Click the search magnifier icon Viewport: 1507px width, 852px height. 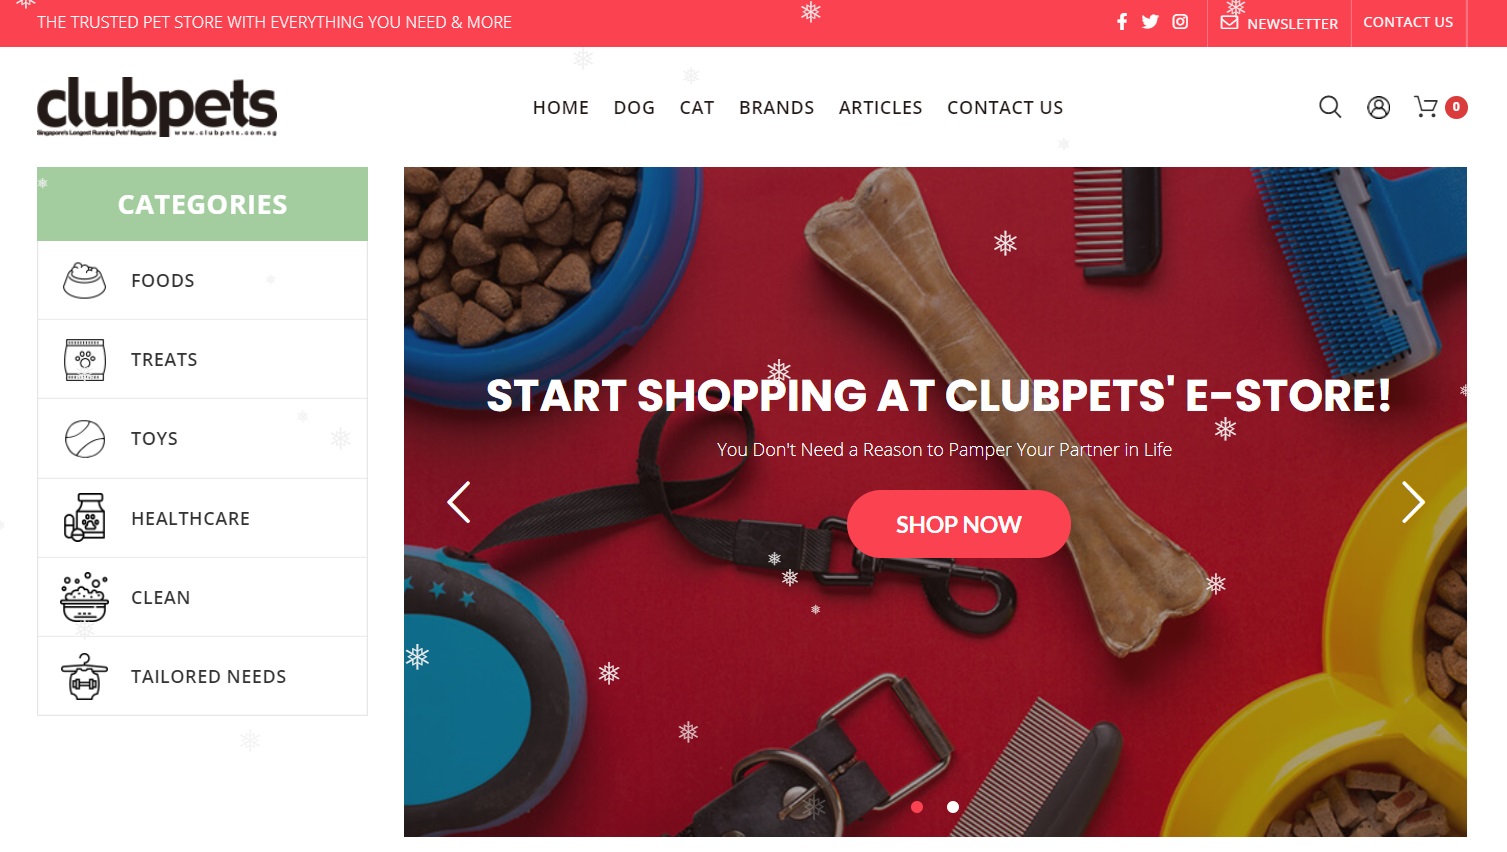(x=1330, y=107)
